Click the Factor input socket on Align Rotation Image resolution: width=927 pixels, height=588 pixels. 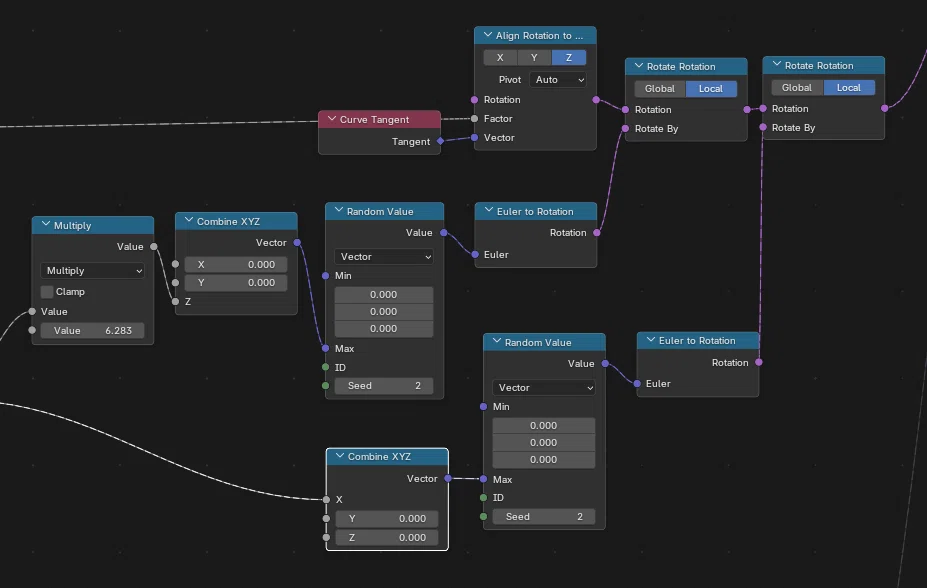coord(474,119)
